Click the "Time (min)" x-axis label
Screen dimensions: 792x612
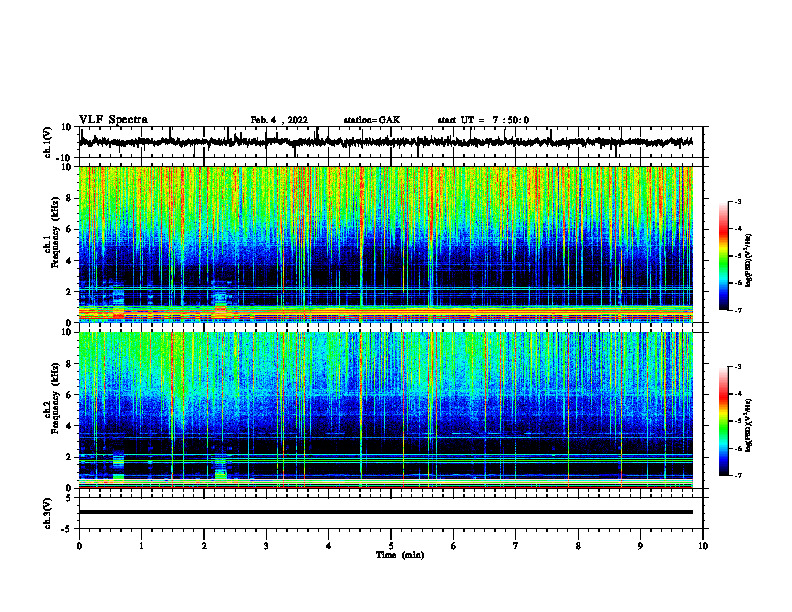(400, 555)
